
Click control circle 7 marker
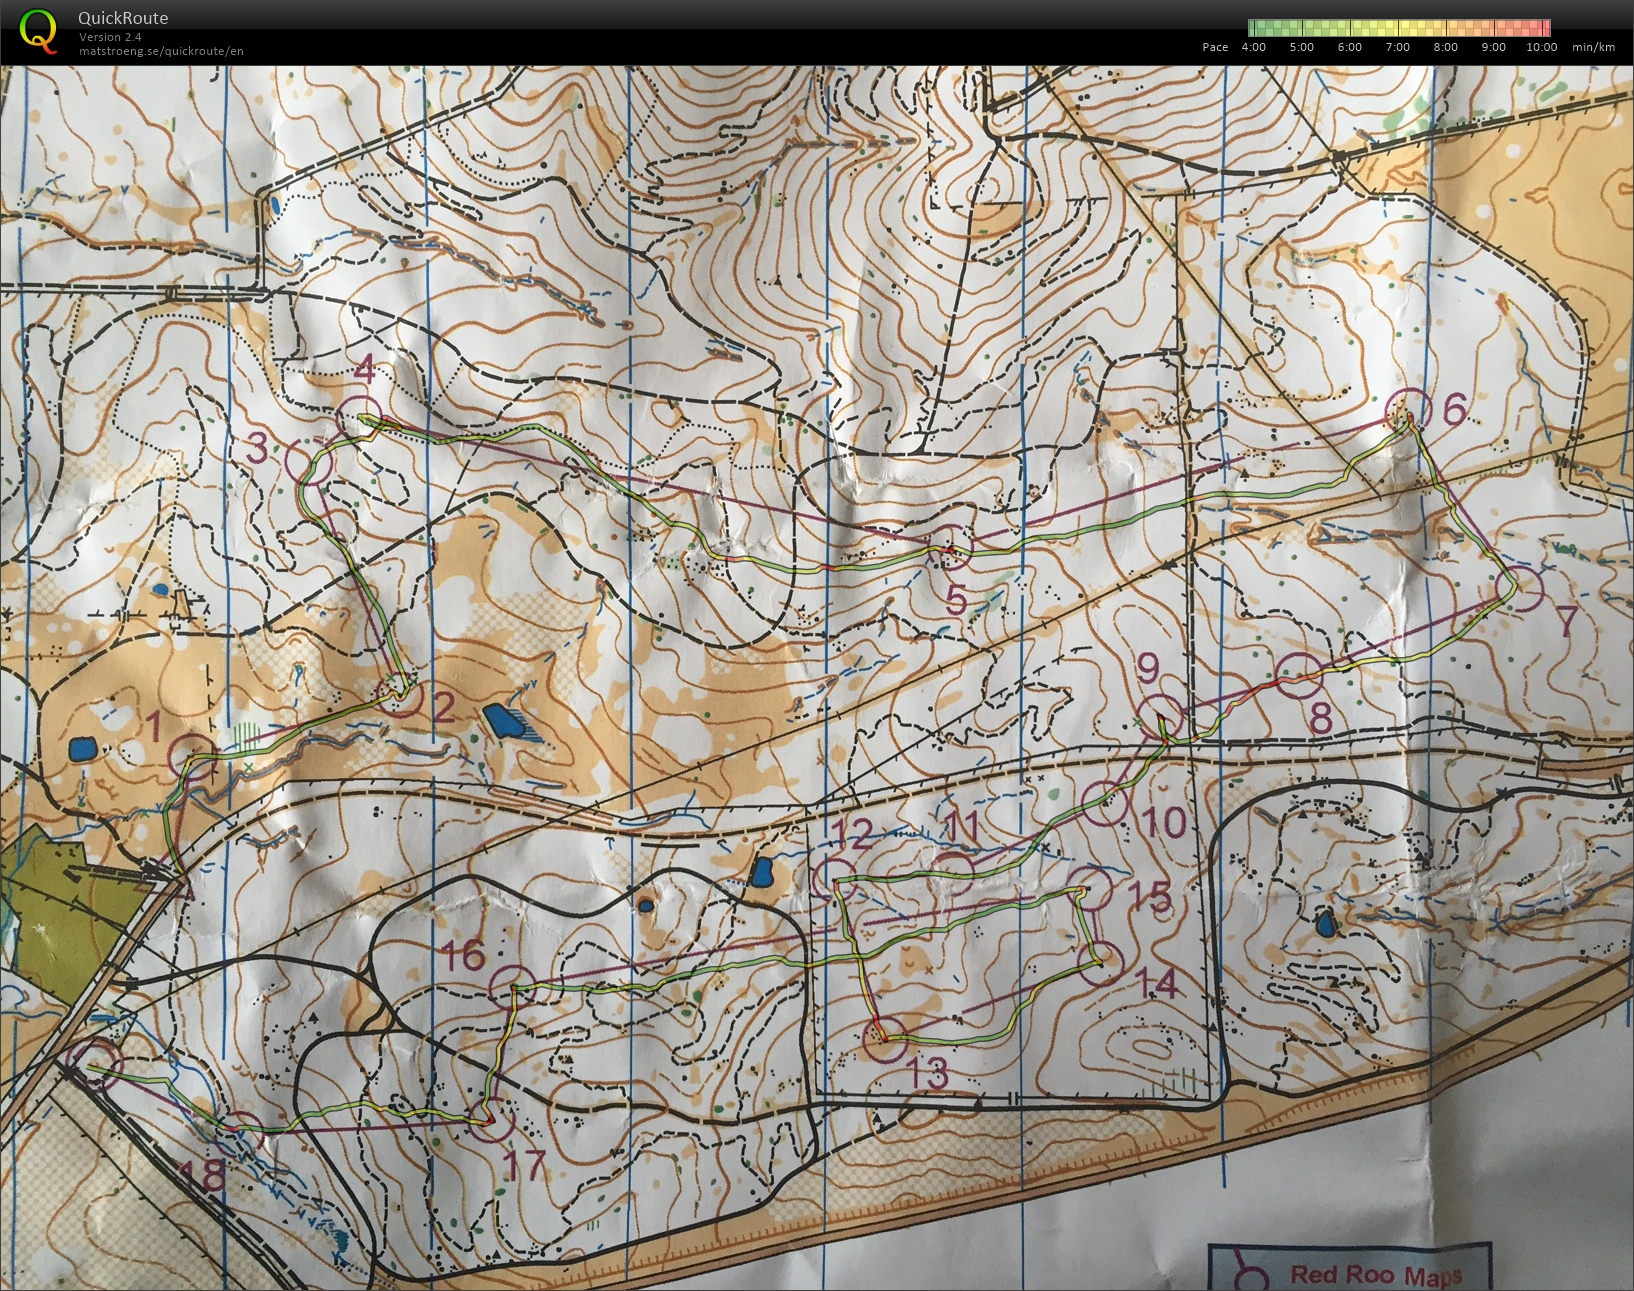point(1522,588)
